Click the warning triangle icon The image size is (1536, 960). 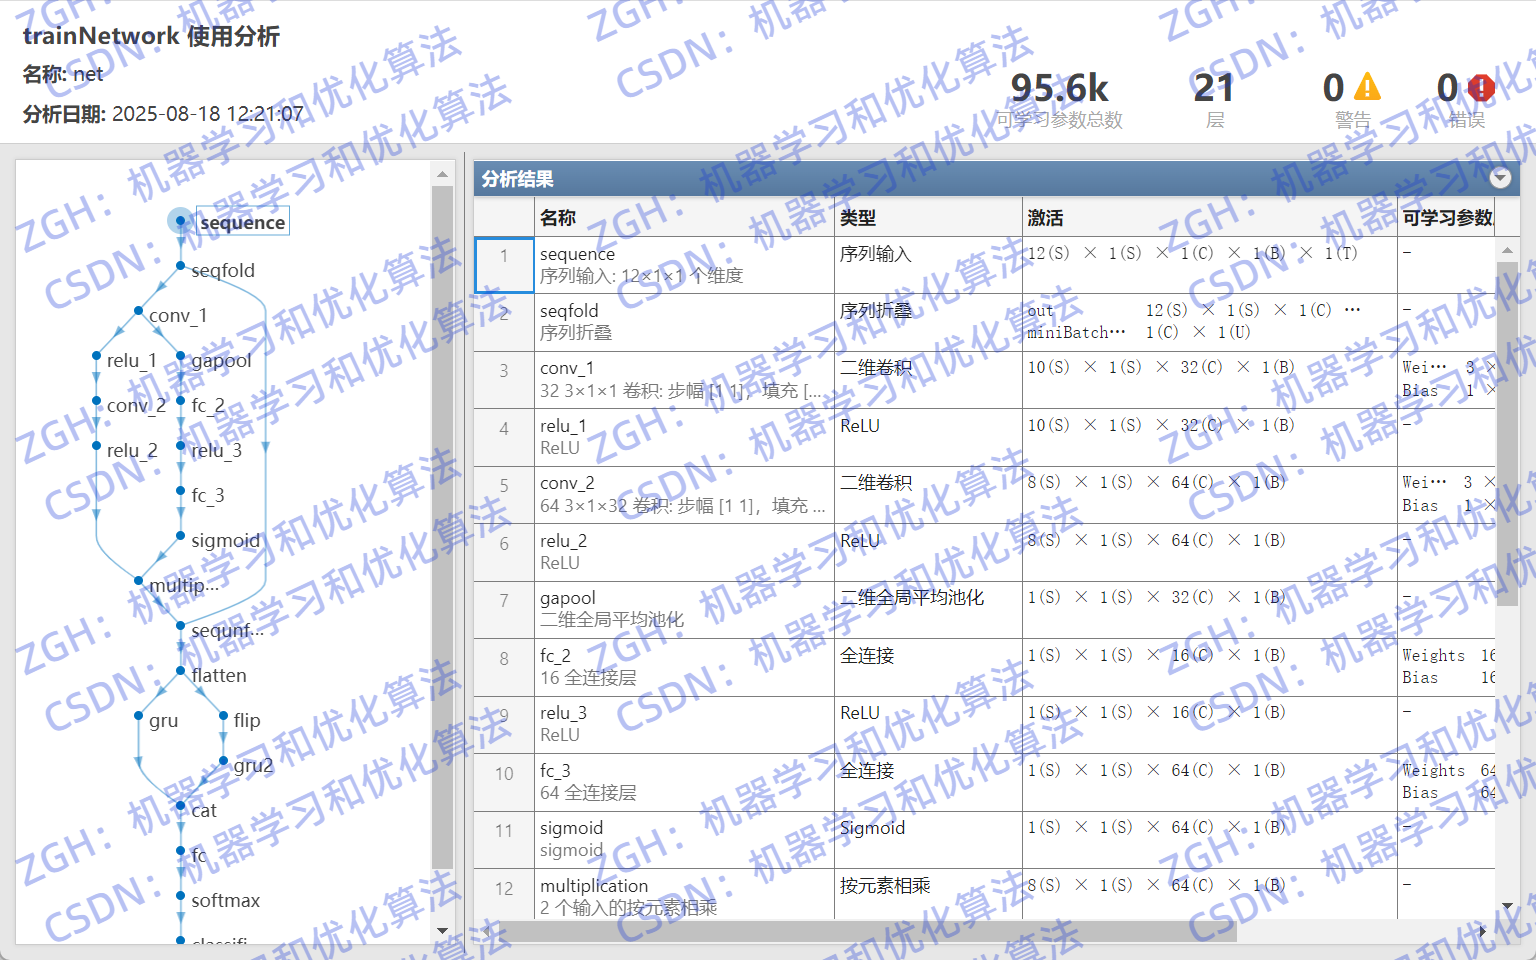[1367, 87]
